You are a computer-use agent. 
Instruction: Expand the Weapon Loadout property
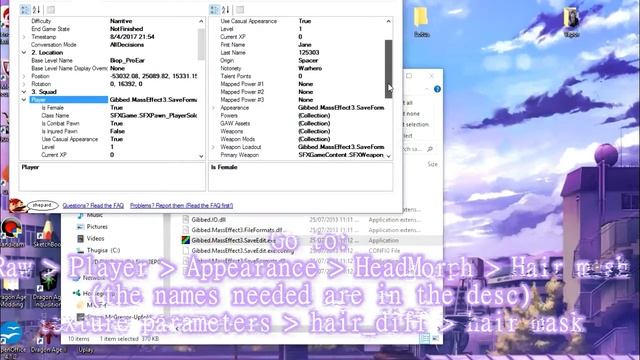(213, 147)
